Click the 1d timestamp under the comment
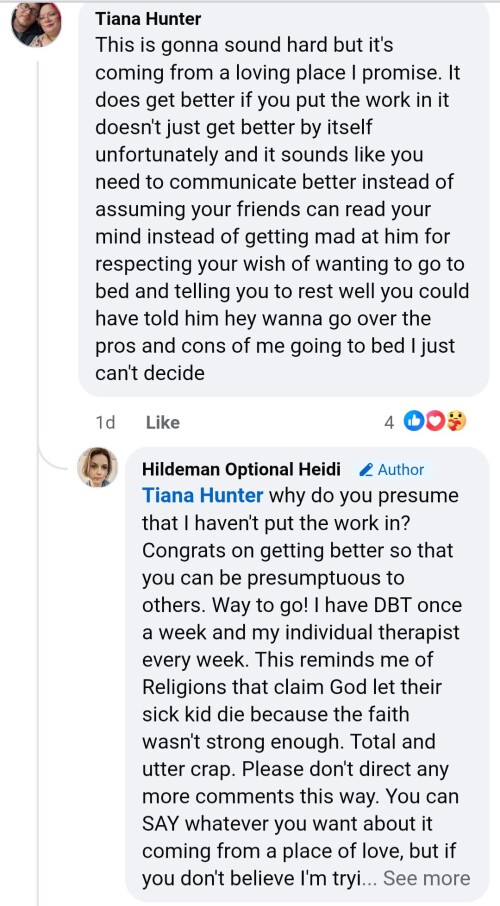The height and width of the screenshot is (906, 500). click(x=105, y=422)
